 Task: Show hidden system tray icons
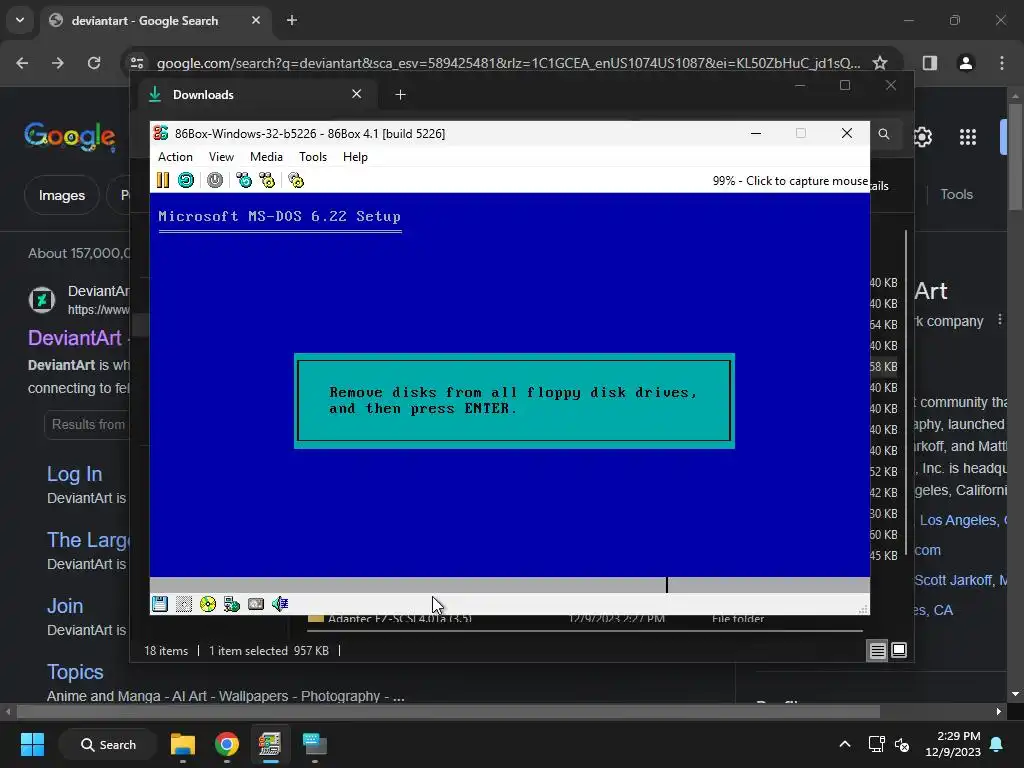tap(844, 744)
